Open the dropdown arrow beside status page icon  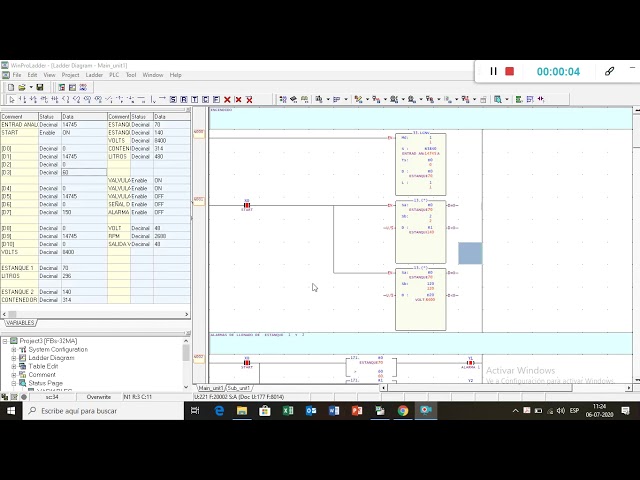[x=507, y=99]
